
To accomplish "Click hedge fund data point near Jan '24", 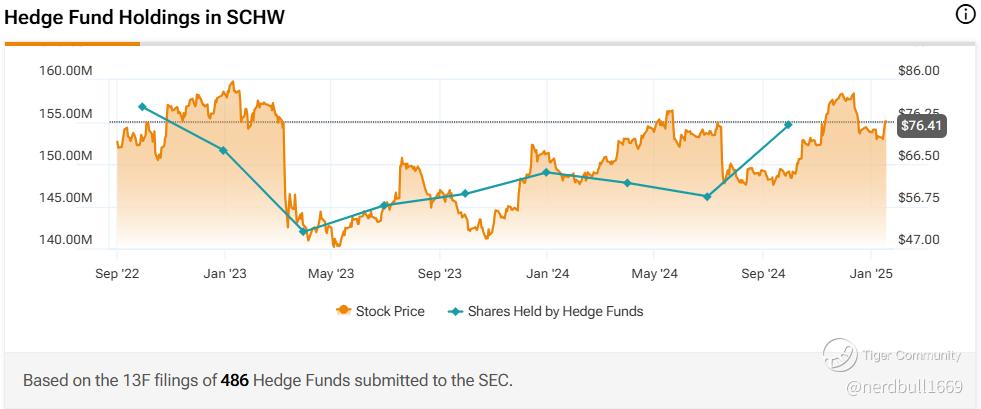I will (x=546, y=172).
